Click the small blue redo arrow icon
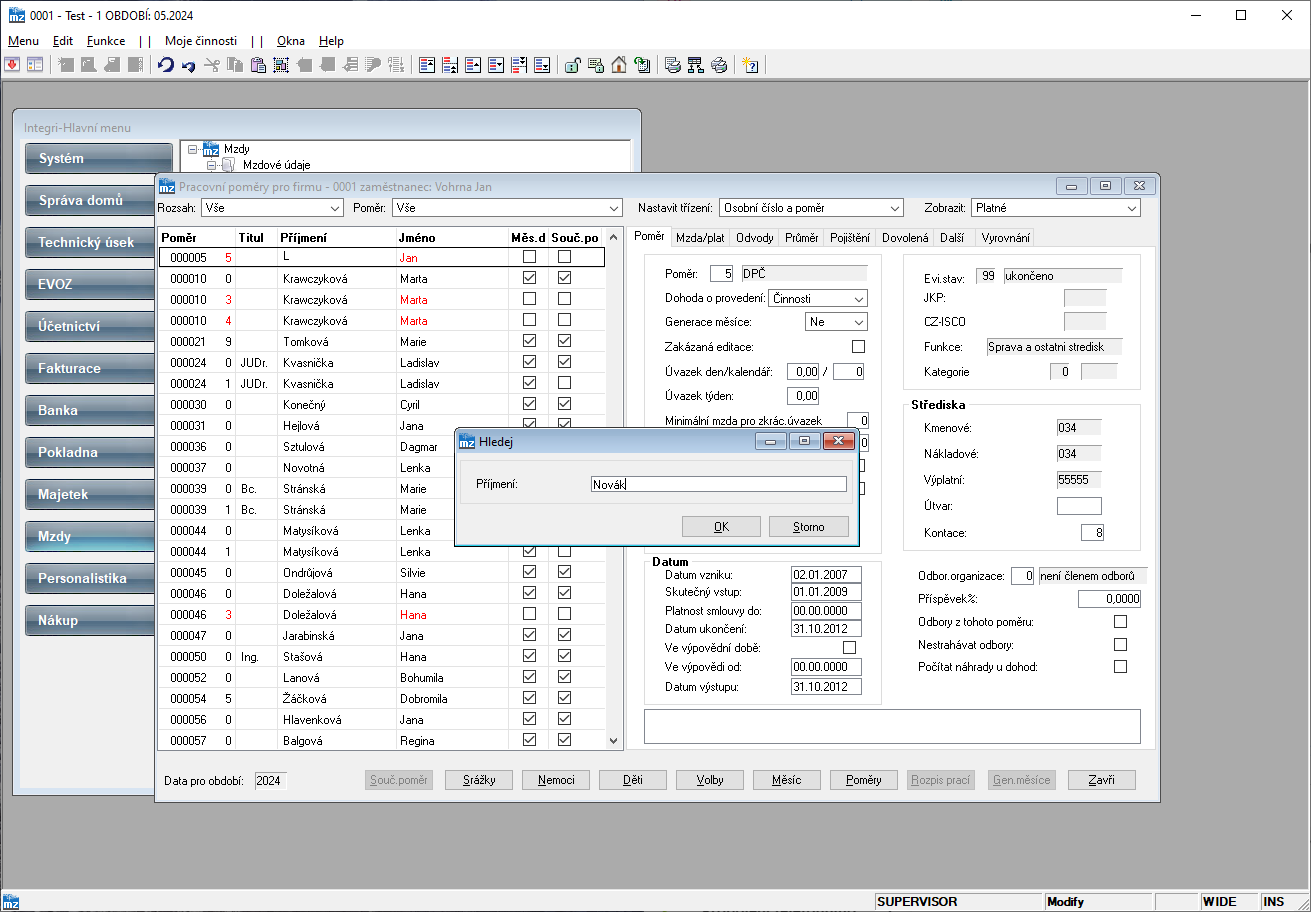The height and width of the screenshot is (916, 1311). tap(188, 66)
